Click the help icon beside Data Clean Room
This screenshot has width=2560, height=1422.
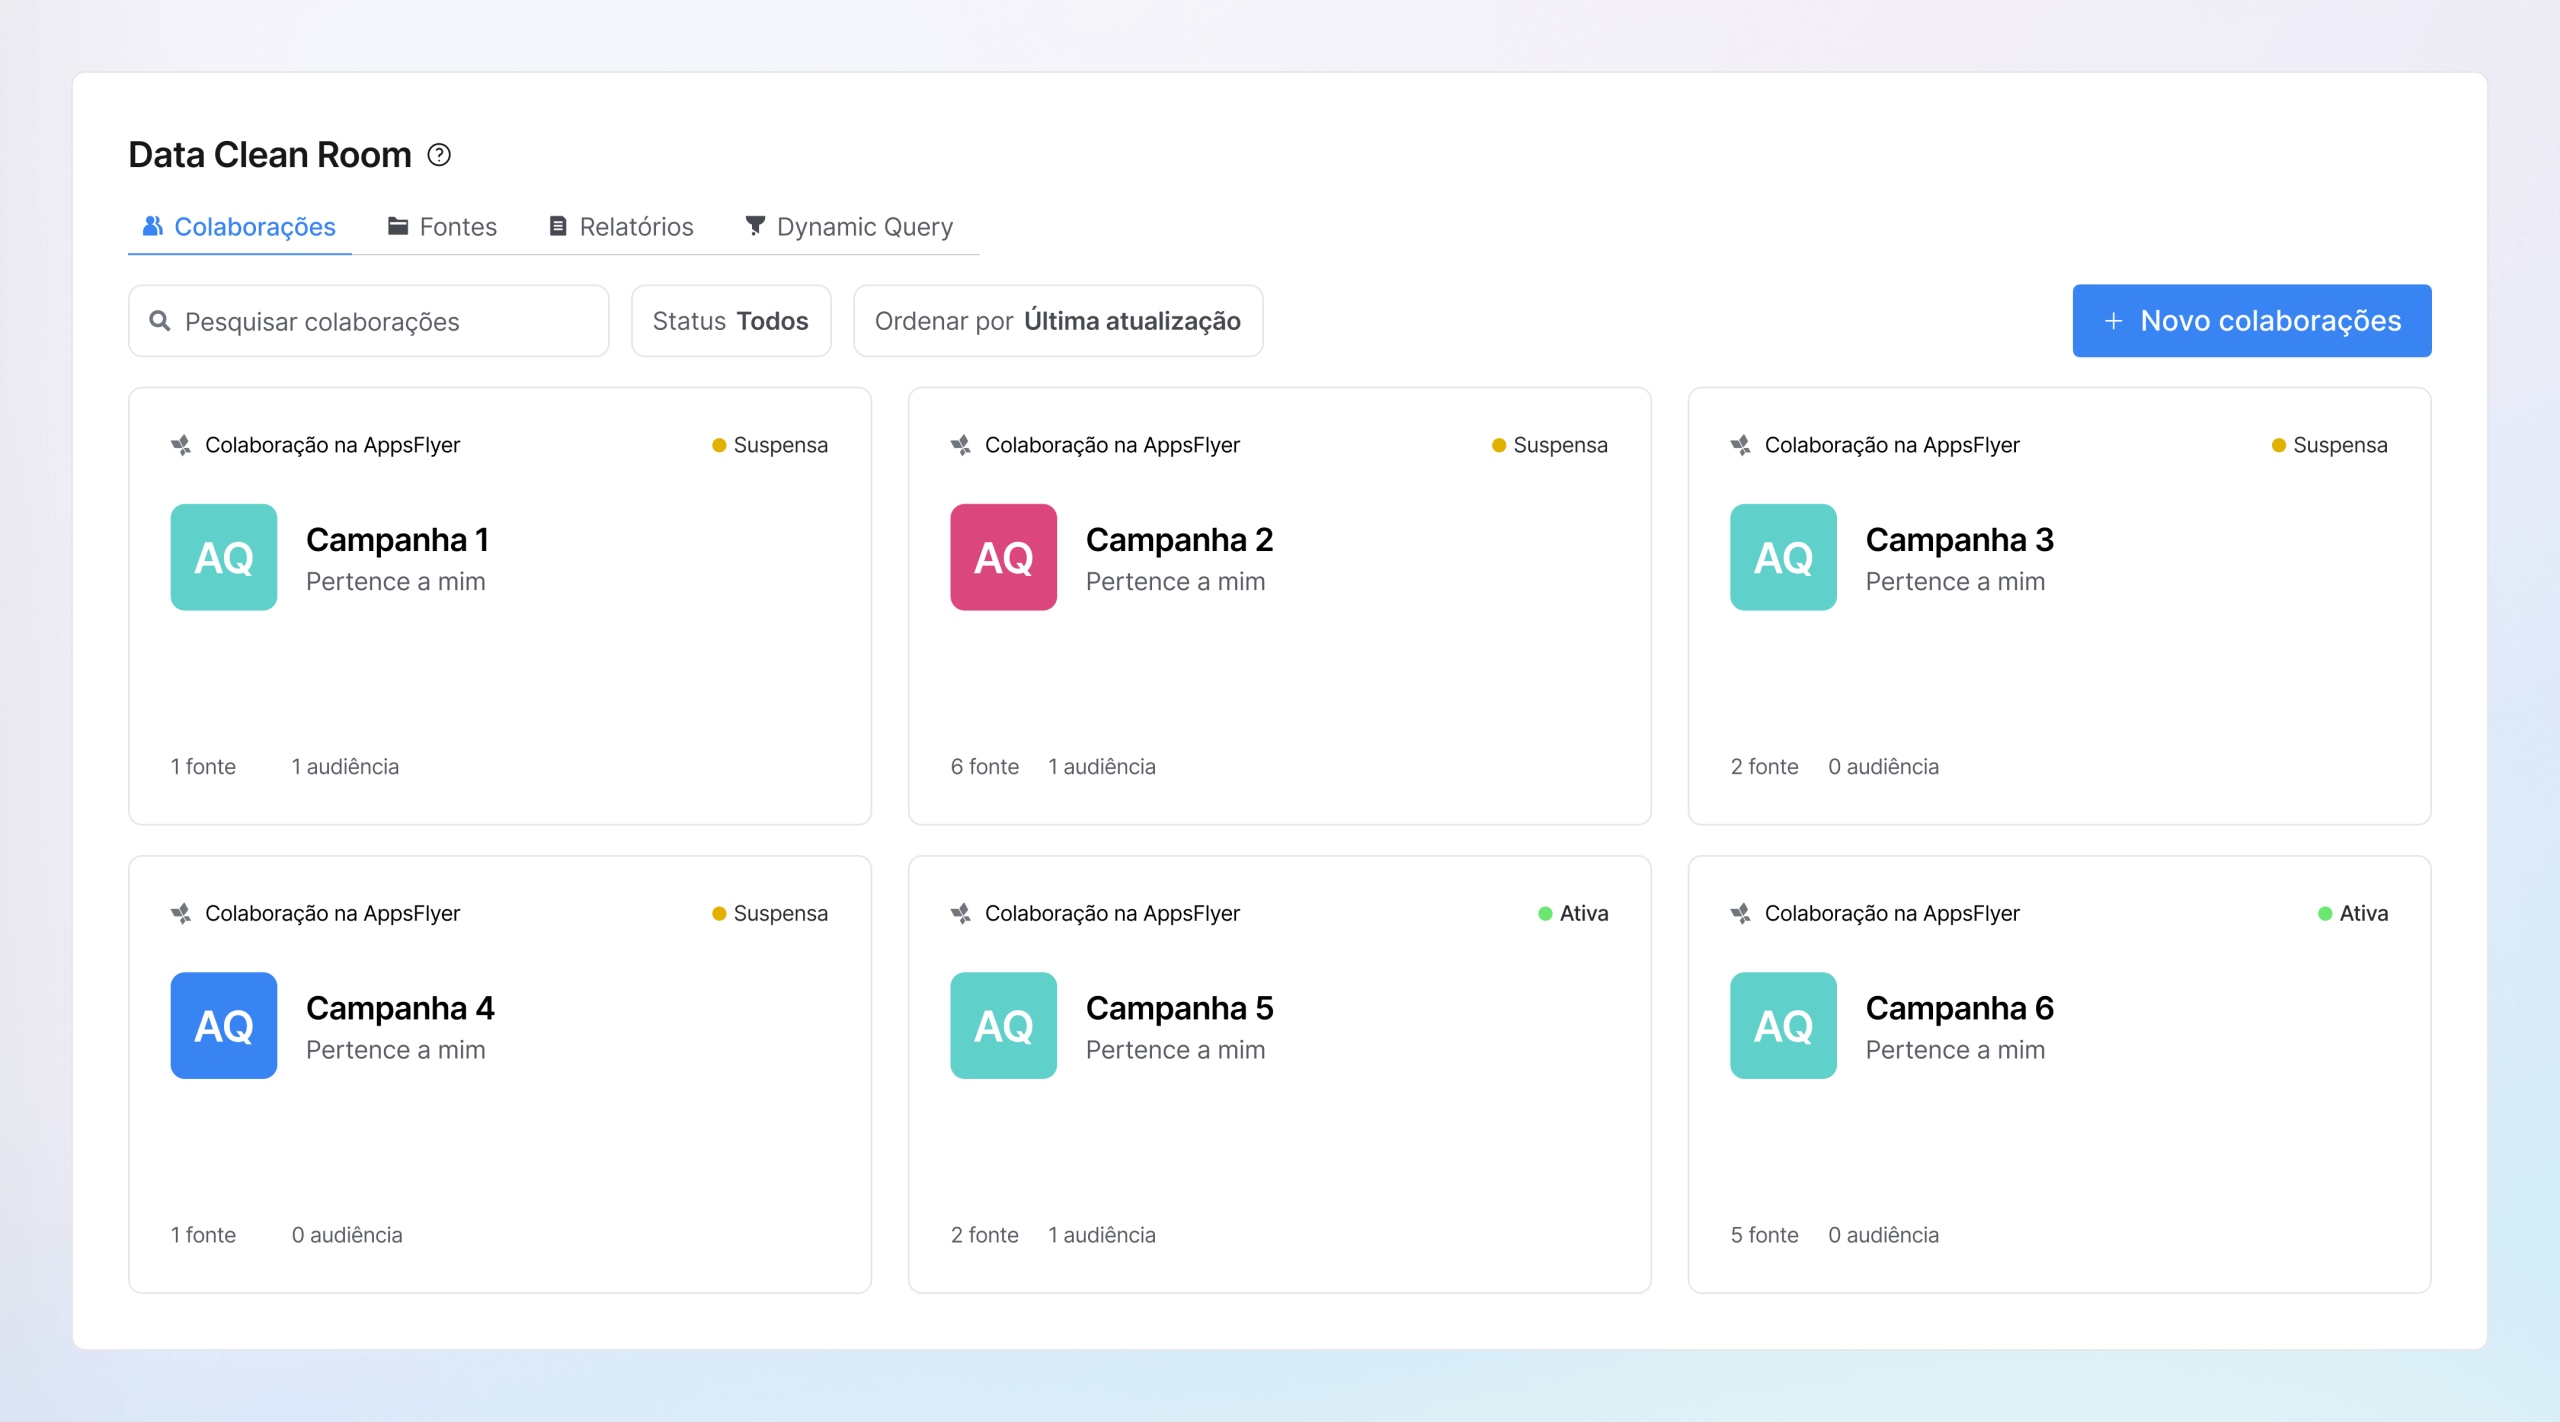[439, 155]
